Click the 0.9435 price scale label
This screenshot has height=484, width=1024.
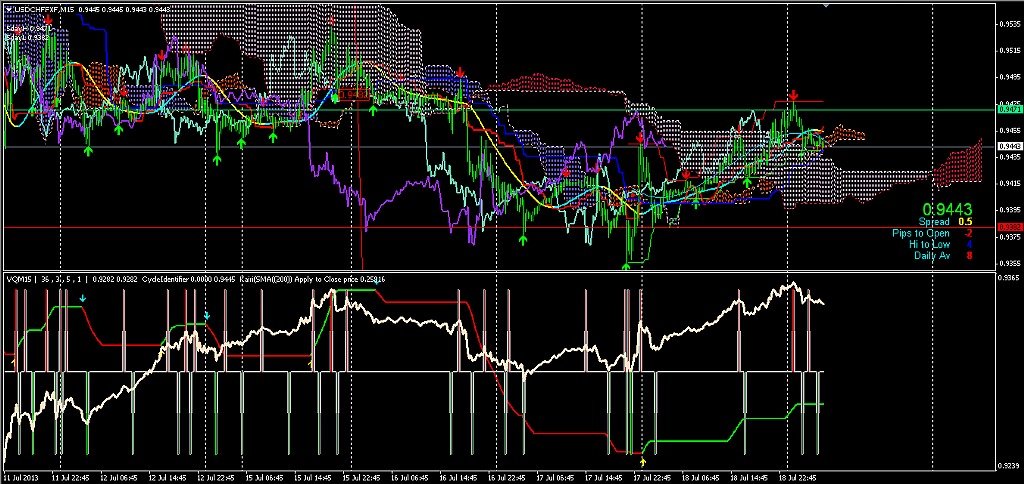(1008, 157)
